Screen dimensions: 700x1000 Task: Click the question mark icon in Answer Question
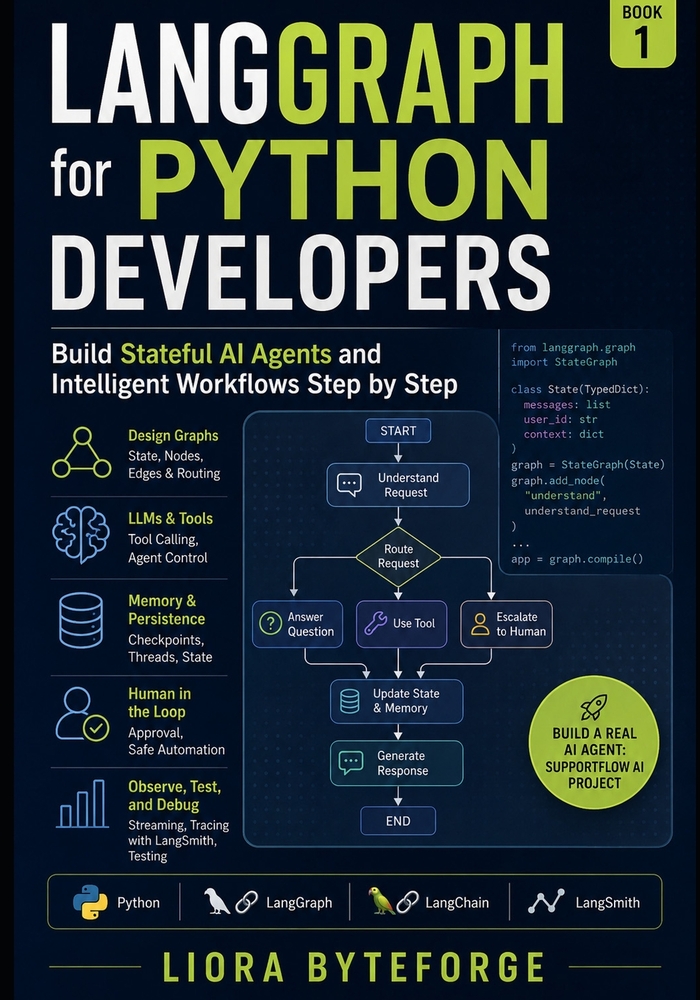[x=270, y=624]
